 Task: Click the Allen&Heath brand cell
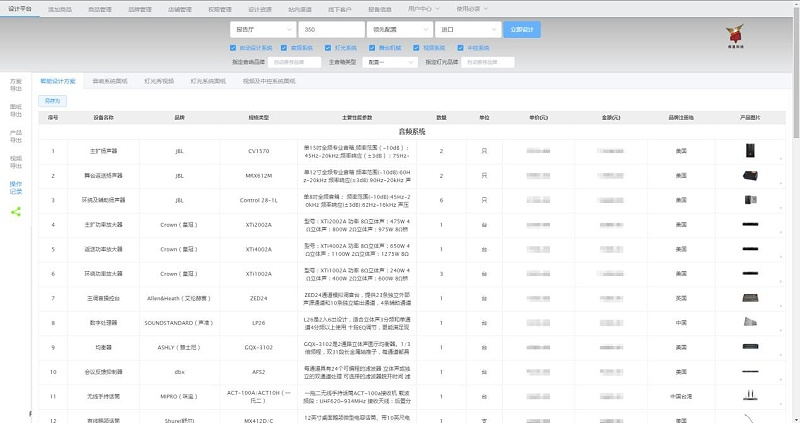tap(179, 298)
